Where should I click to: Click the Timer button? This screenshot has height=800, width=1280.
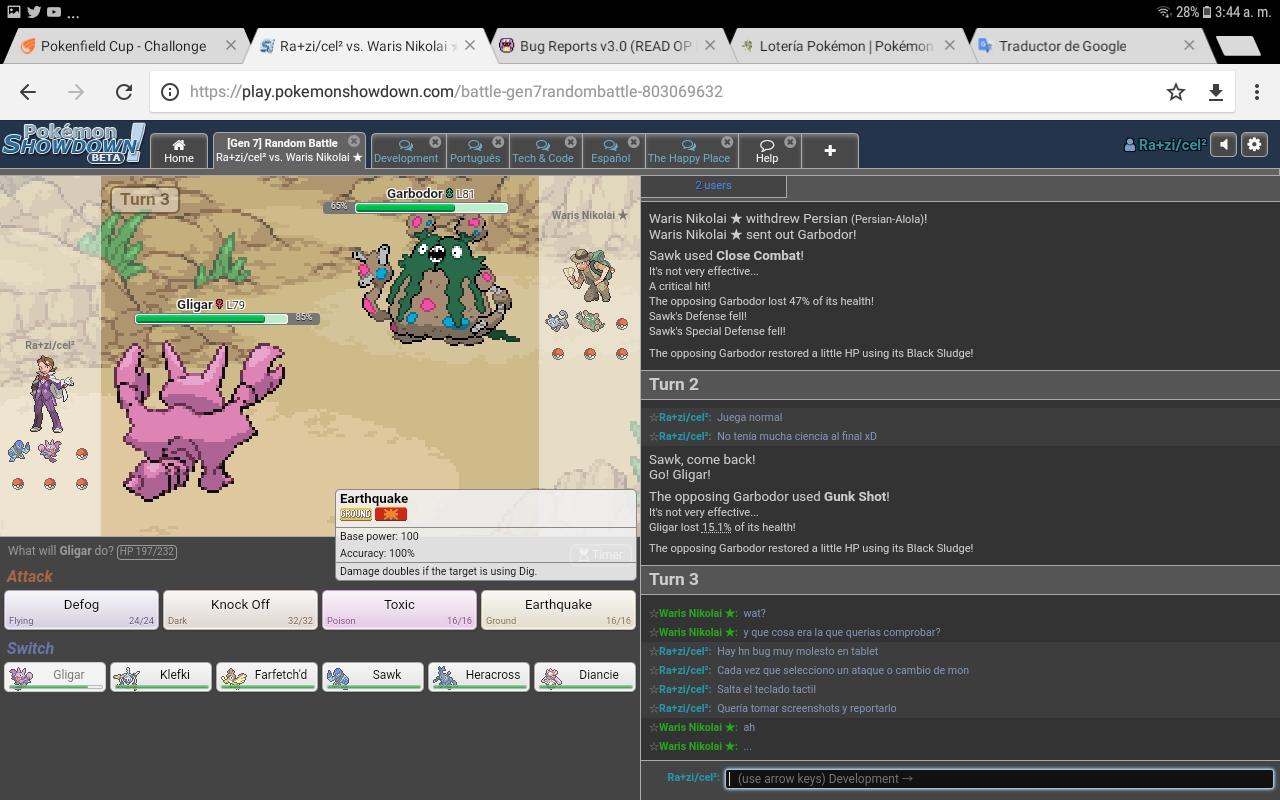(600, 554)
